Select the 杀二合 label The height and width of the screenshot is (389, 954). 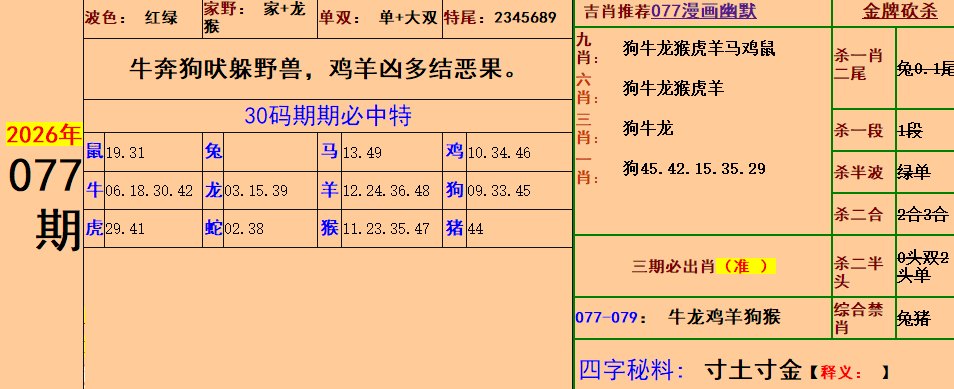[858, 214]
